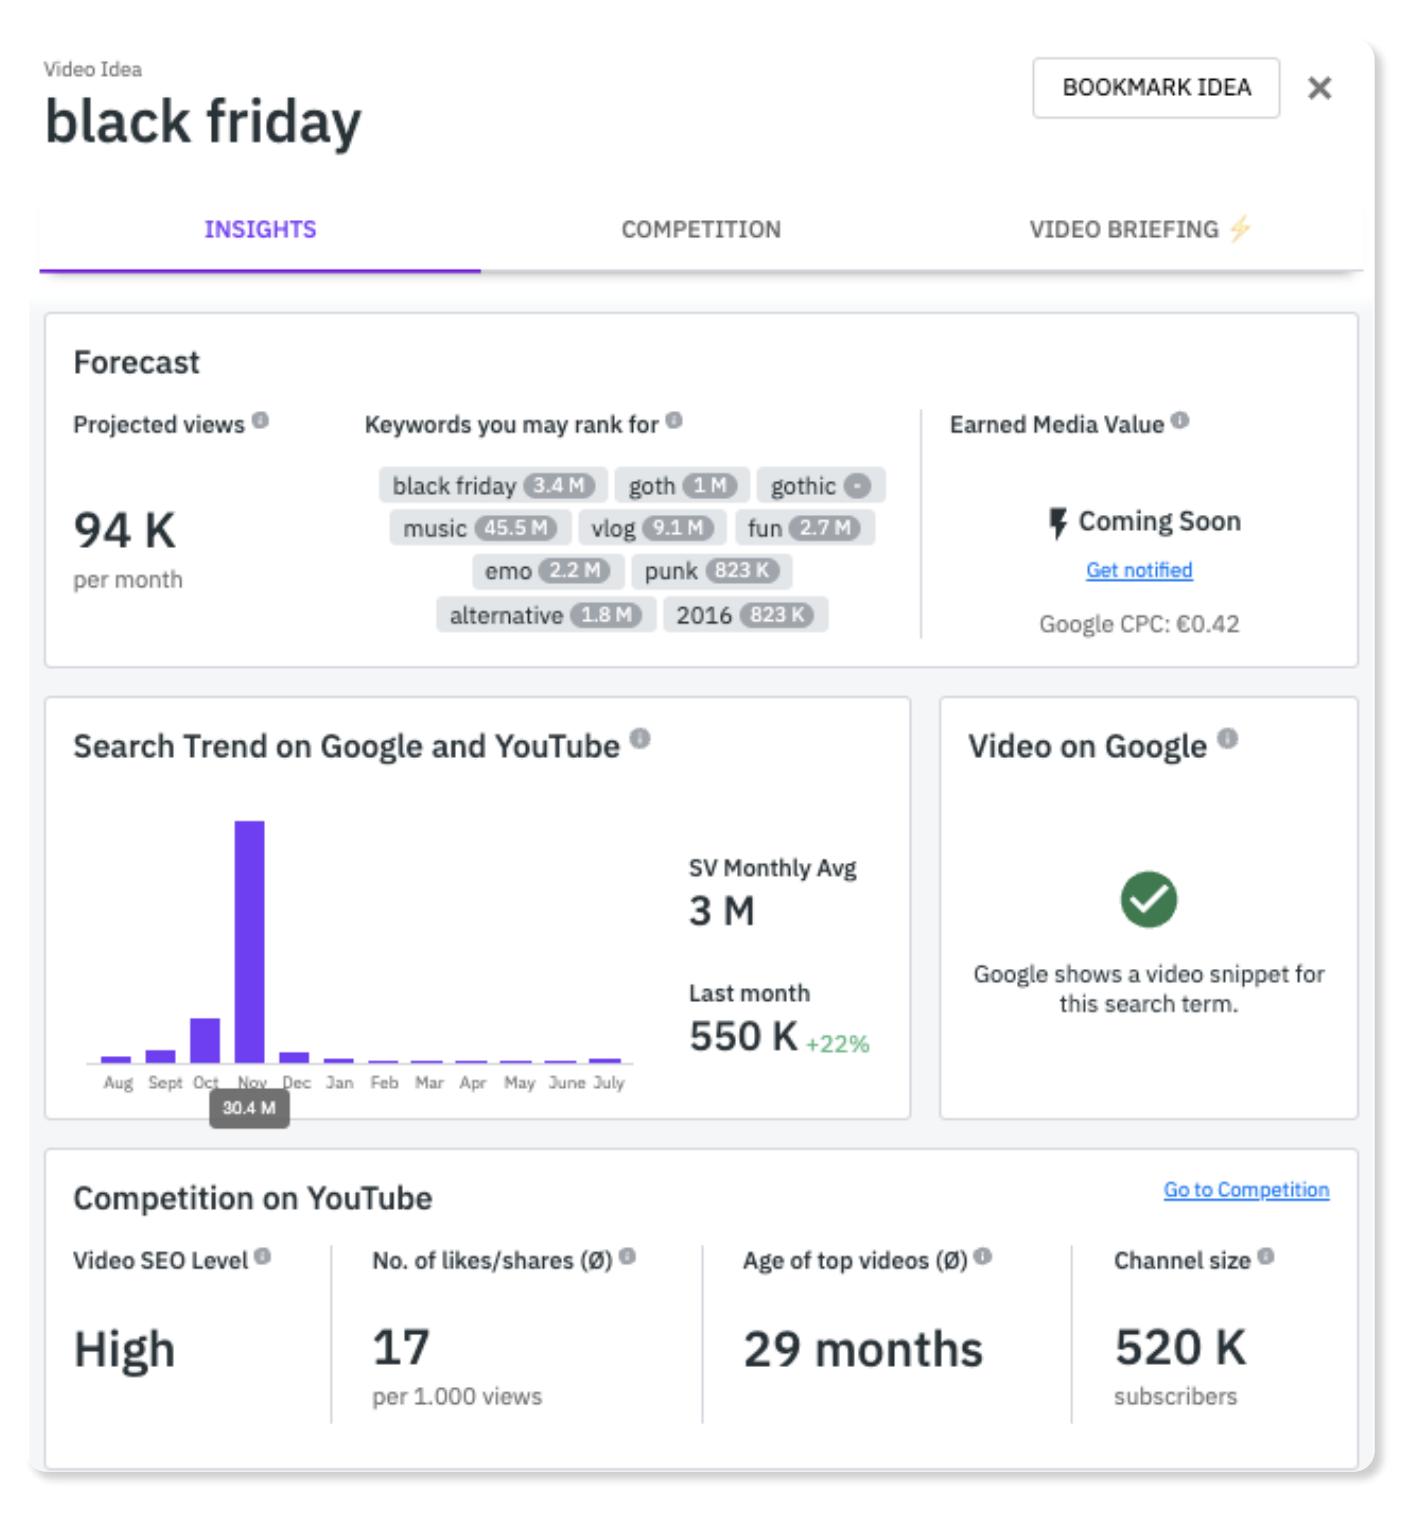Viewport: 1408px width, 1518px height.
Task: Click the 29 months age value
Action: (x=864, y=1349)
